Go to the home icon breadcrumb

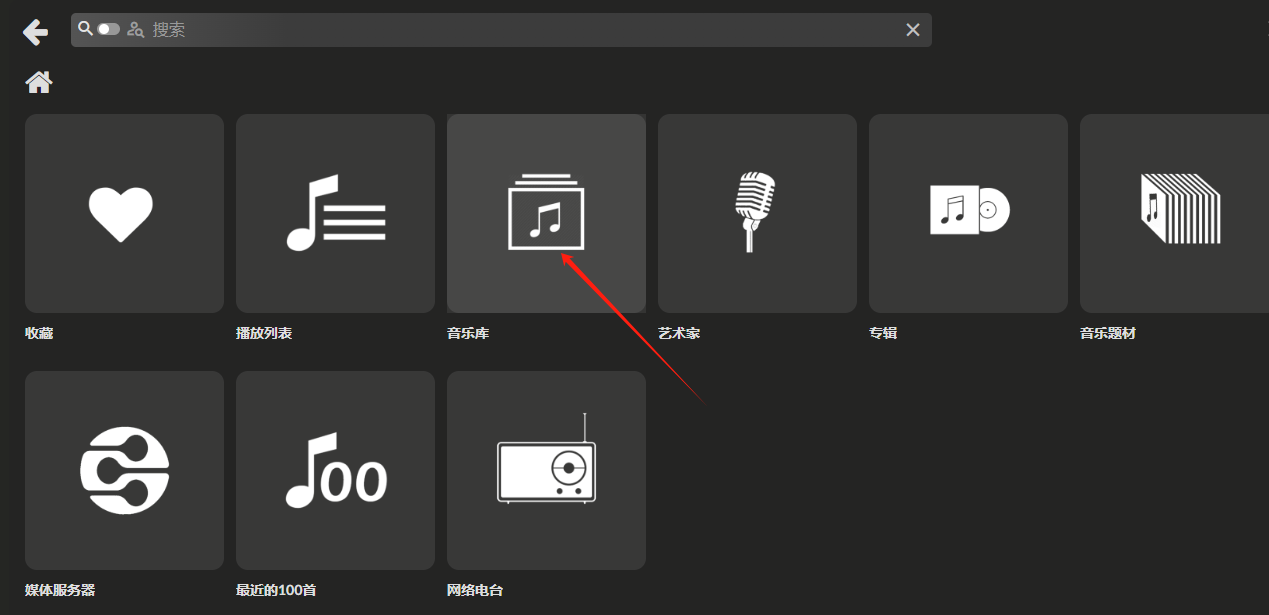coord(39,82)
